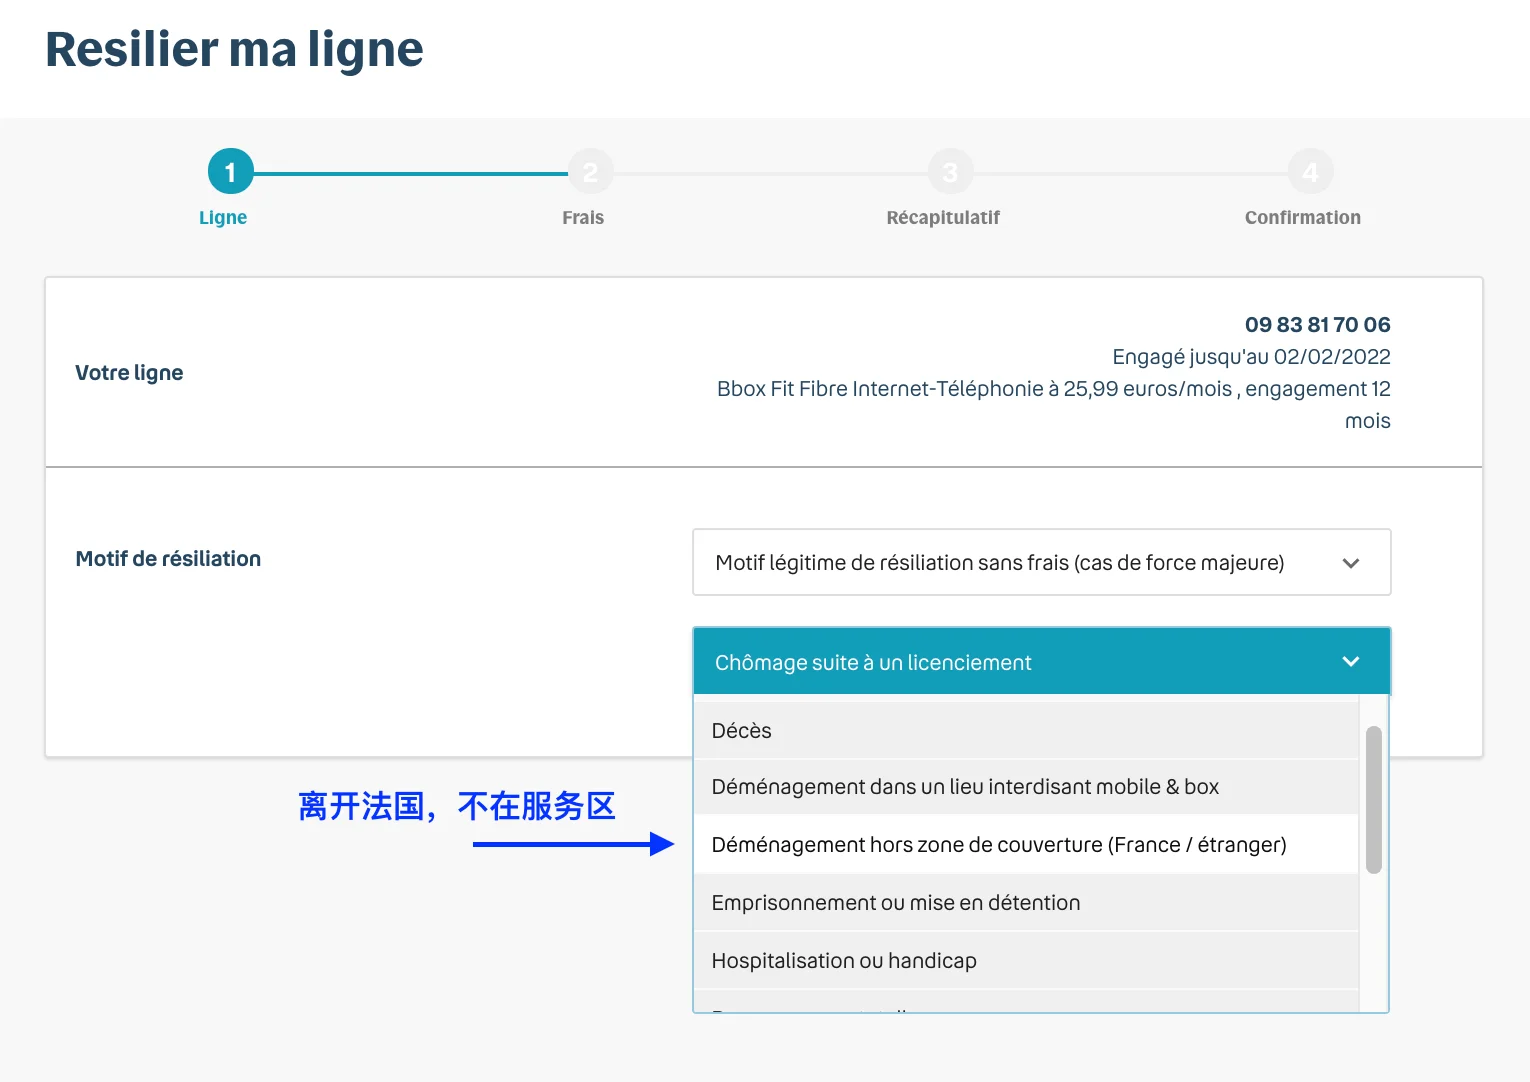The height and width of the screenshot is (1082, 1530).
Task: Click the step 2 Frais circle
Action: click(591, 172)
